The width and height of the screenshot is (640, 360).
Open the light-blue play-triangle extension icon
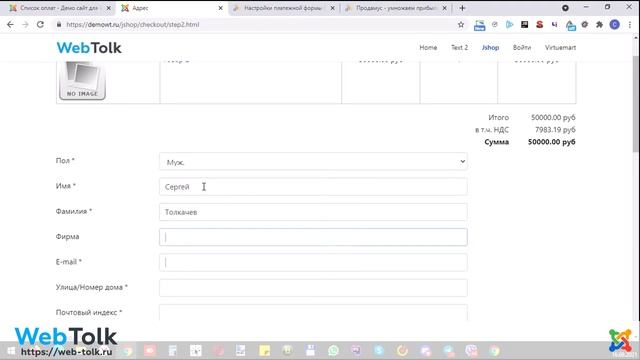pos(509,24)
